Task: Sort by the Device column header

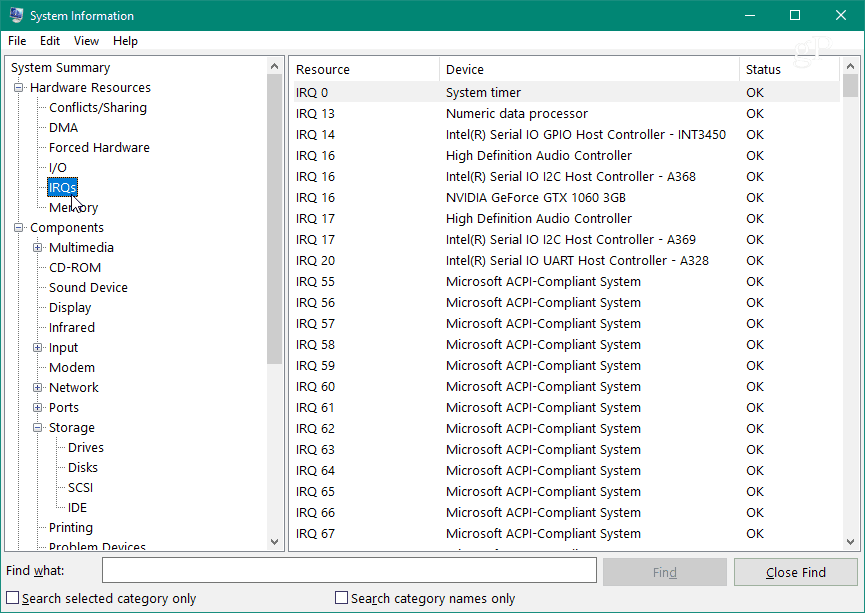Action: pos(589,70)
